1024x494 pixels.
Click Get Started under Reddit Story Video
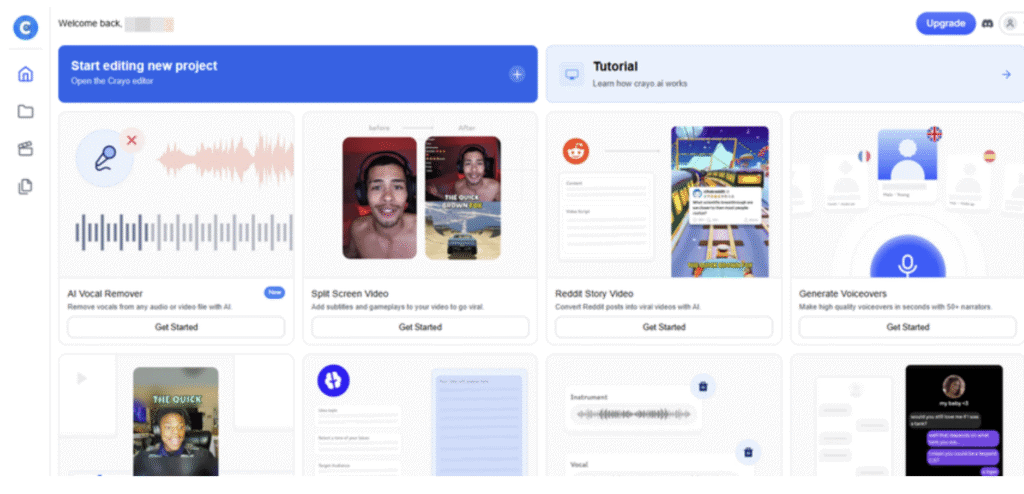(664, 327)
